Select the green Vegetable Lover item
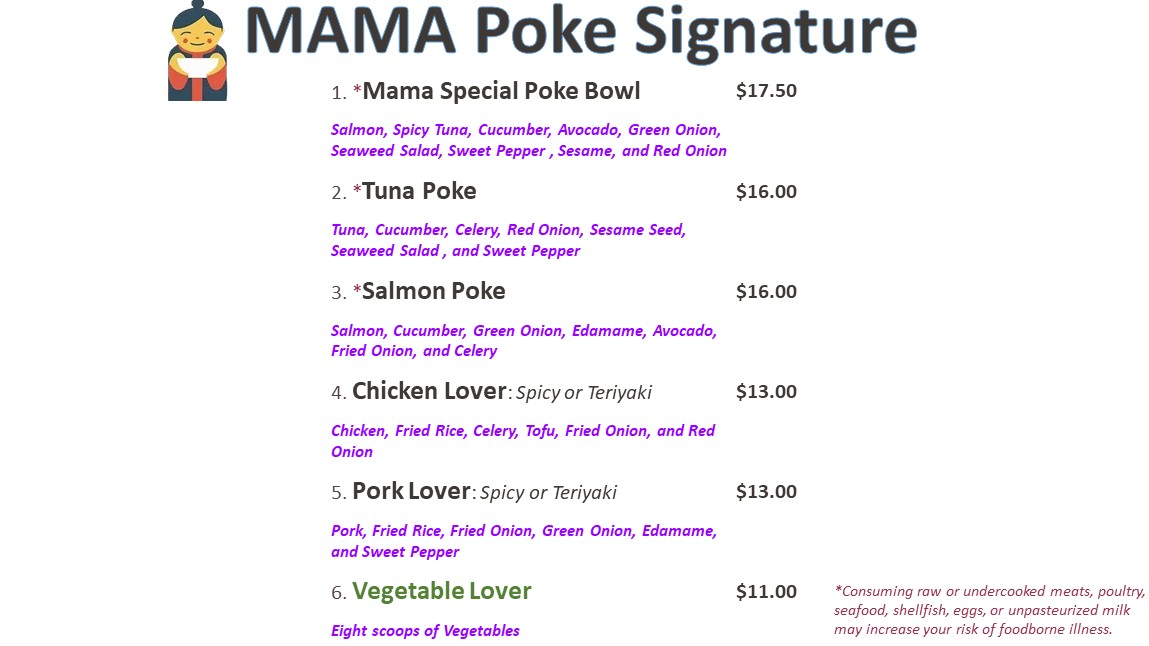 pos(442,591)
